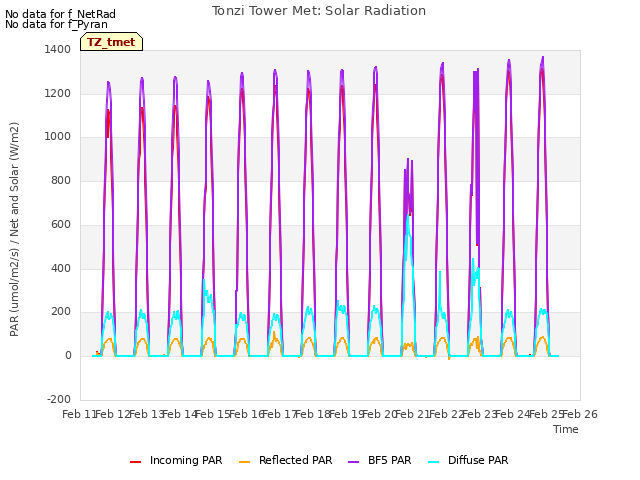The width and height of the screenshot is (640, 480).
Task: Click the 1000 y-axis tick label
Action: coord(58,137)
